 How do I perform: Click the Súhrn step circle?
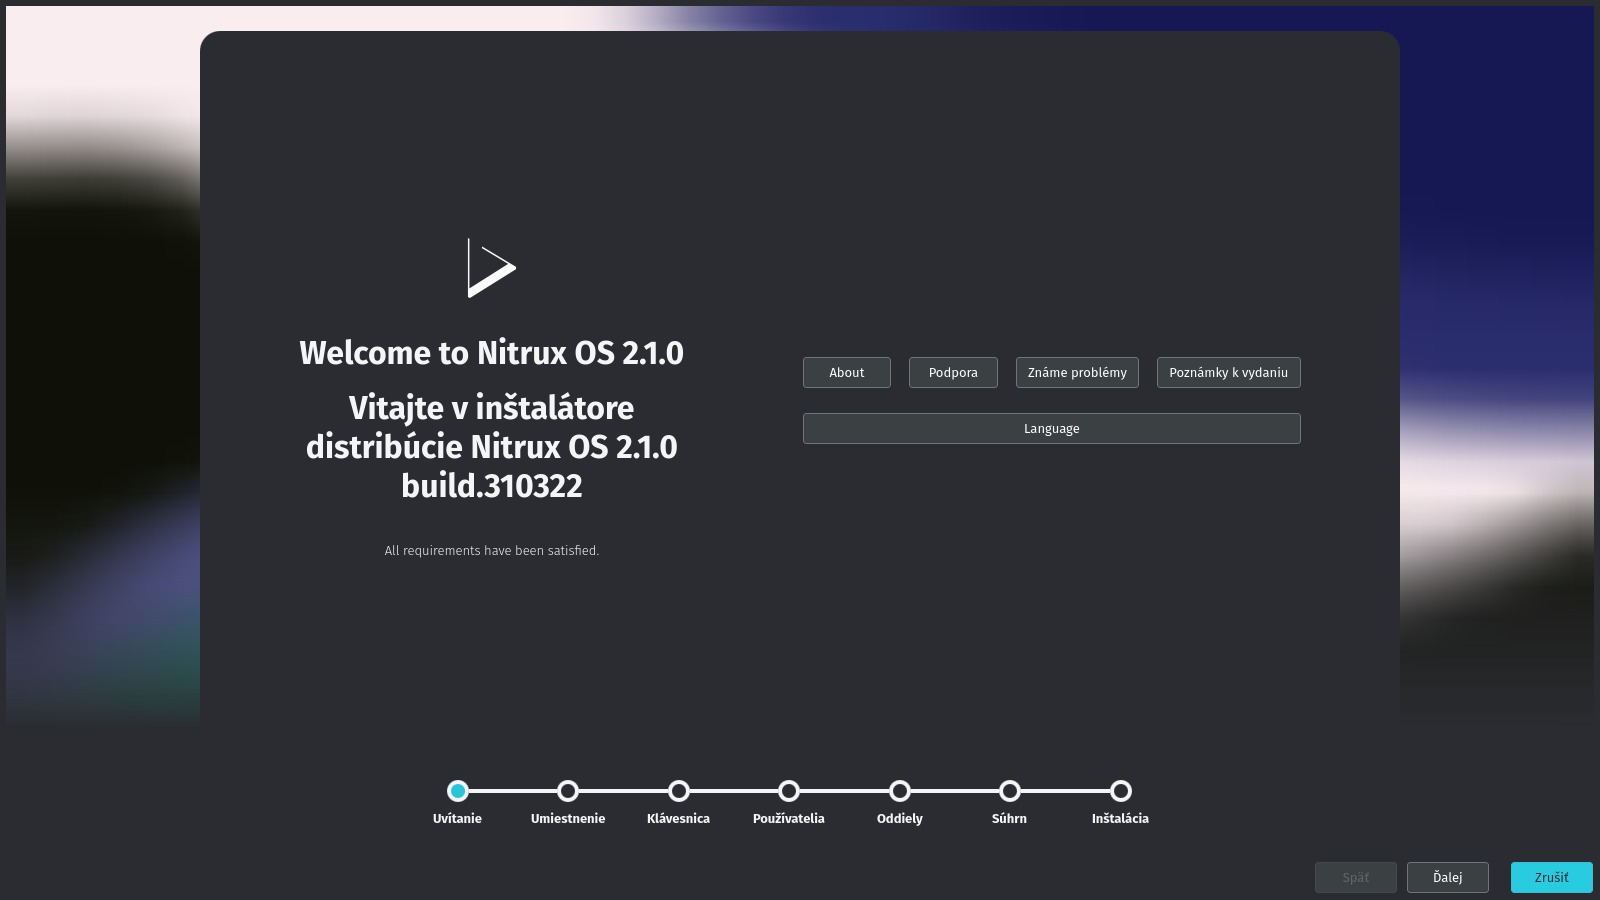click(1010, 791)
